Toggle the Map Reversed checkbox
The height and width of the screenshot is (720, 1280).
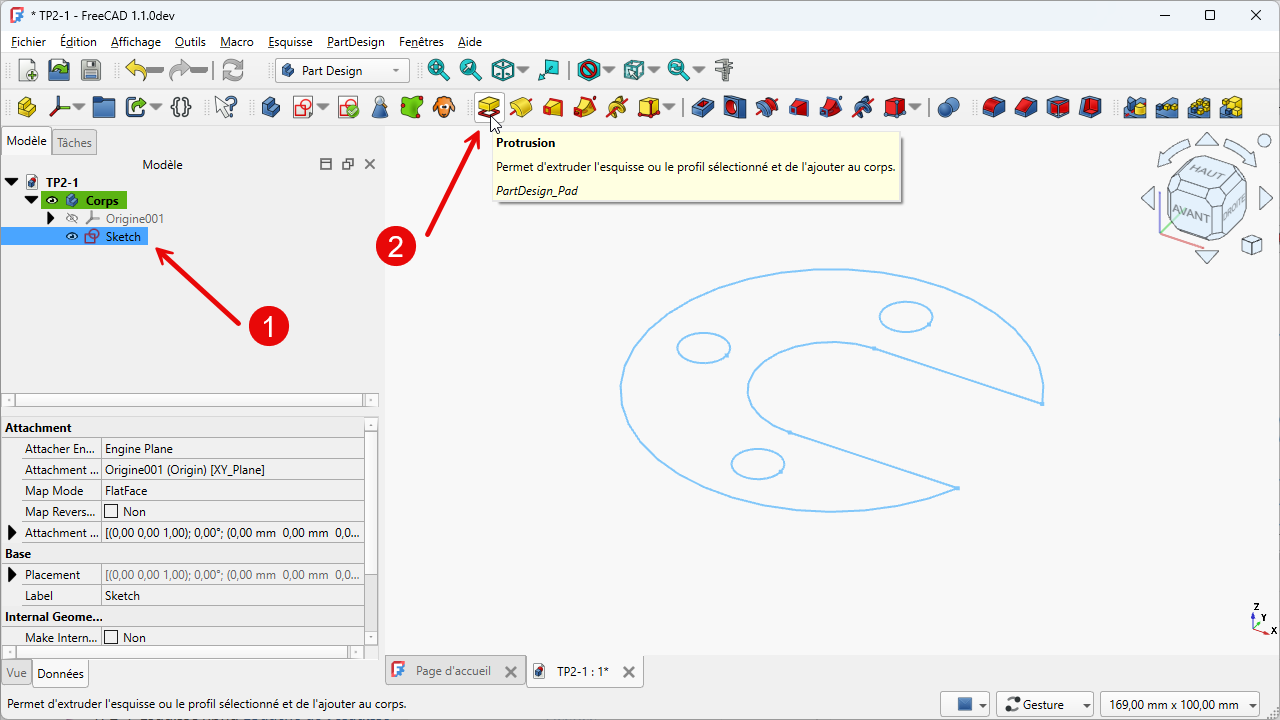(112, 512)
